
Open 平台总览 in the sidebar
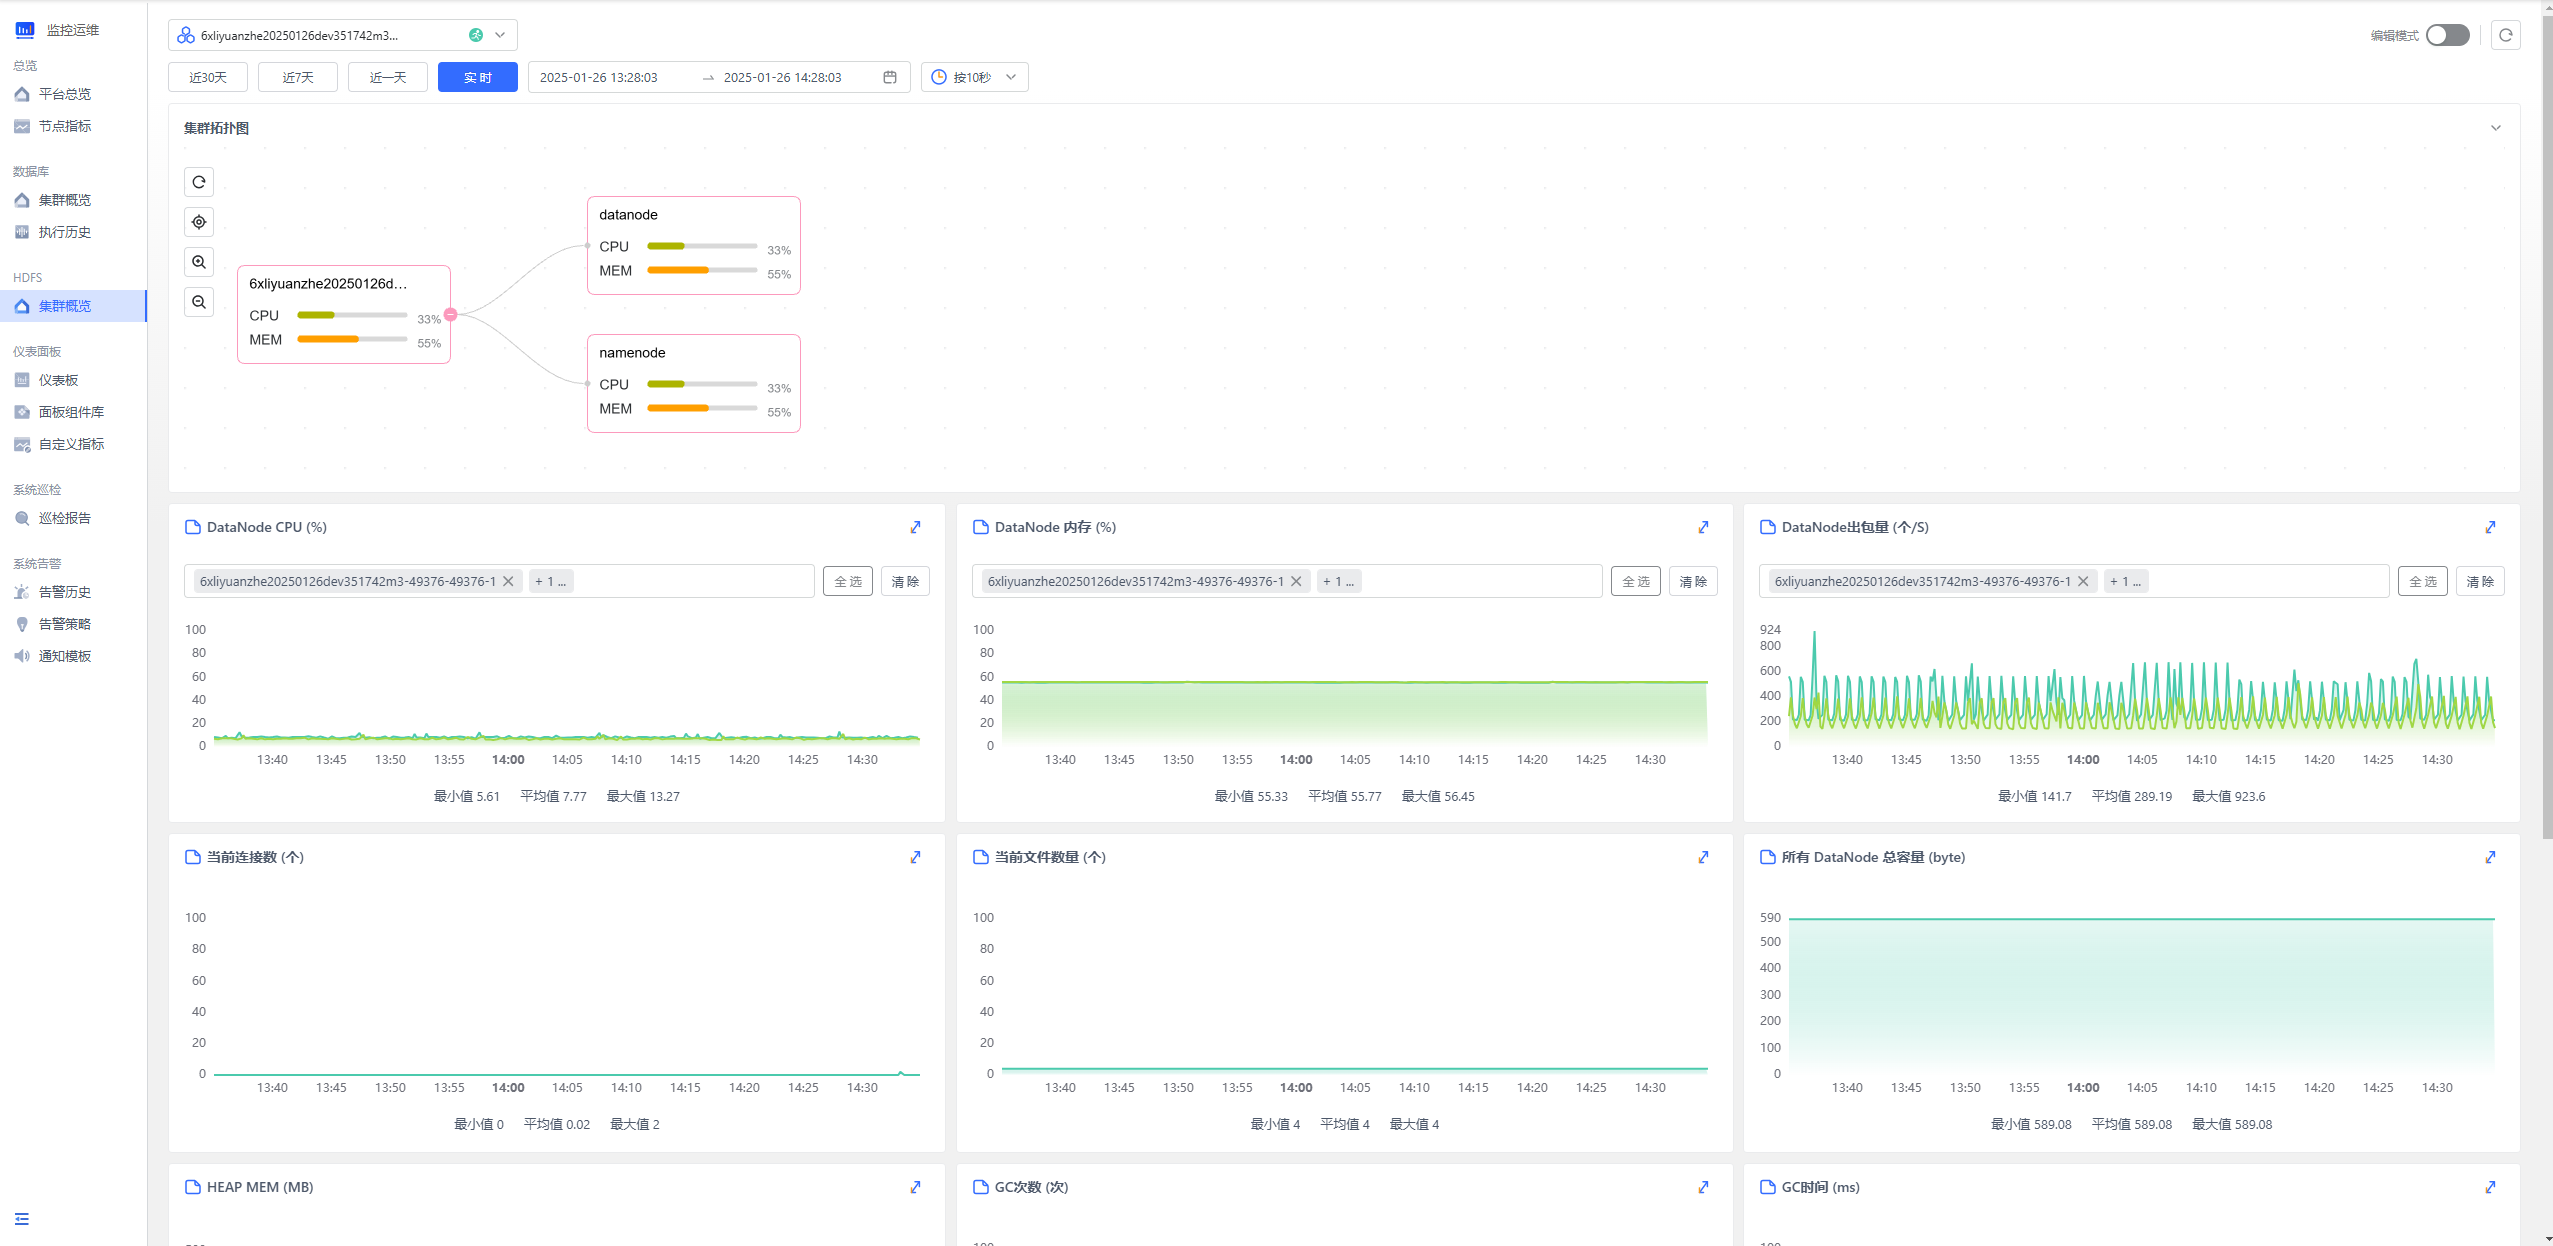[73, 94]
